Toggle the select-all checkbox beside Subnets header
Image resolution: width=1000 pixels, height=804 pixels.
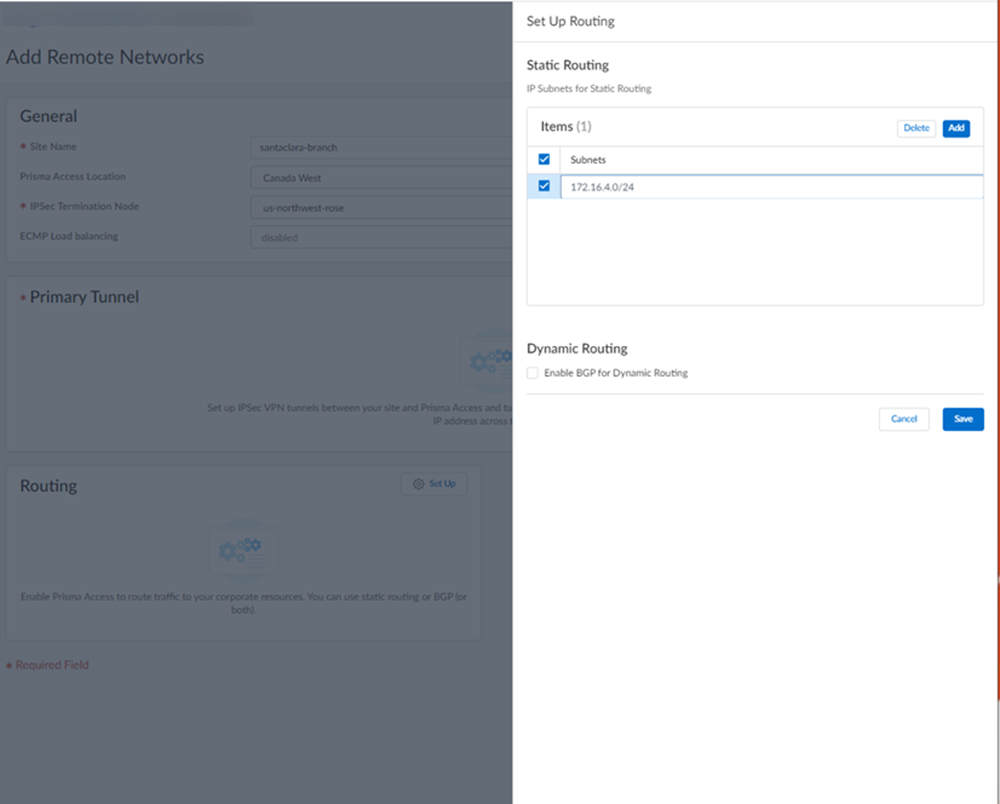544,159
